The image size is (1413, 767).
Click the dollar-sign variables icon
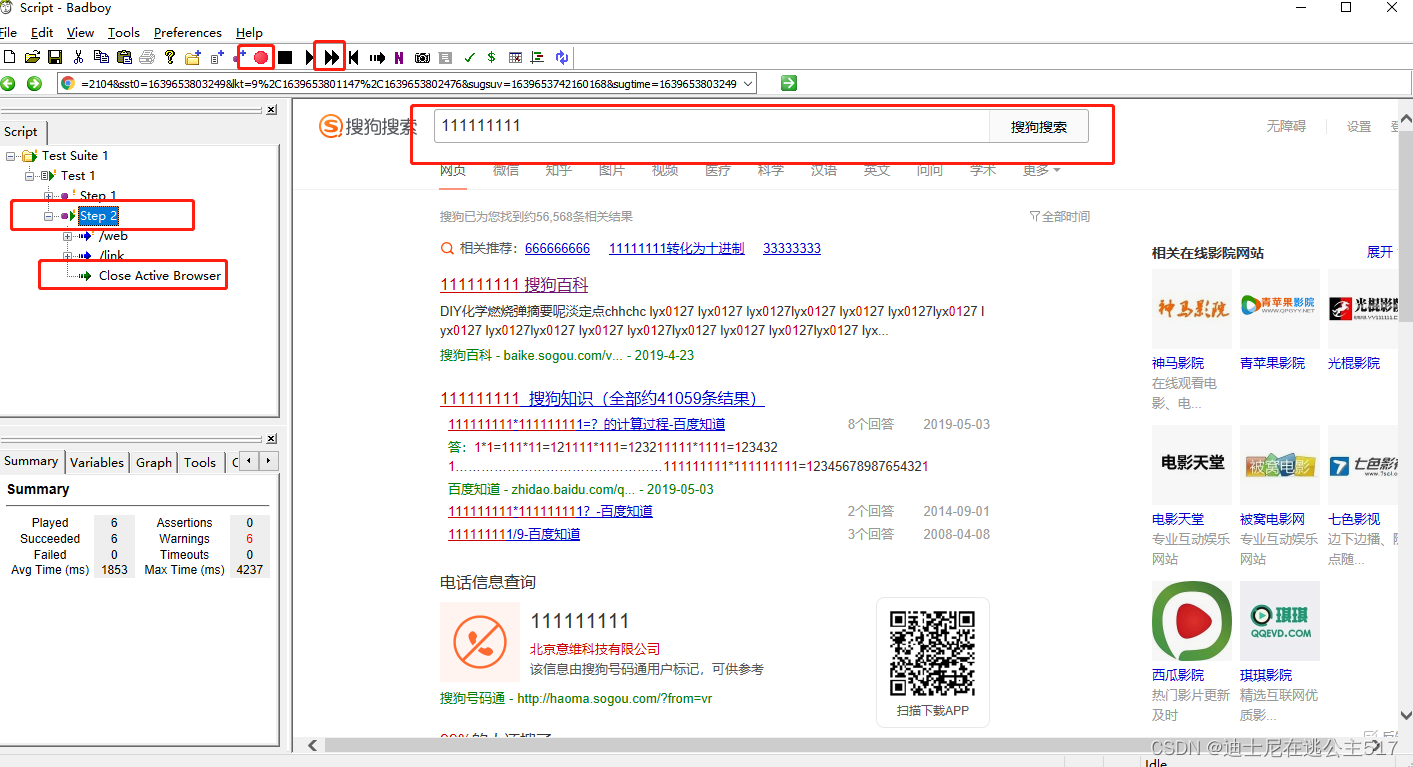point(491,57)
